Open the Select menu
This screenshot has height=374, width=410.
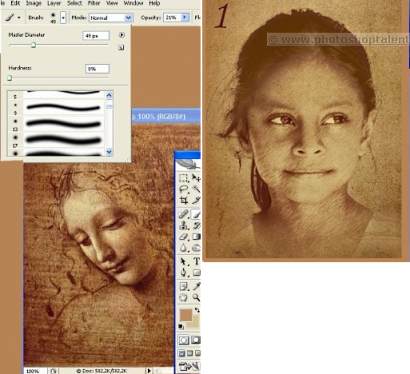click(74, 3)
